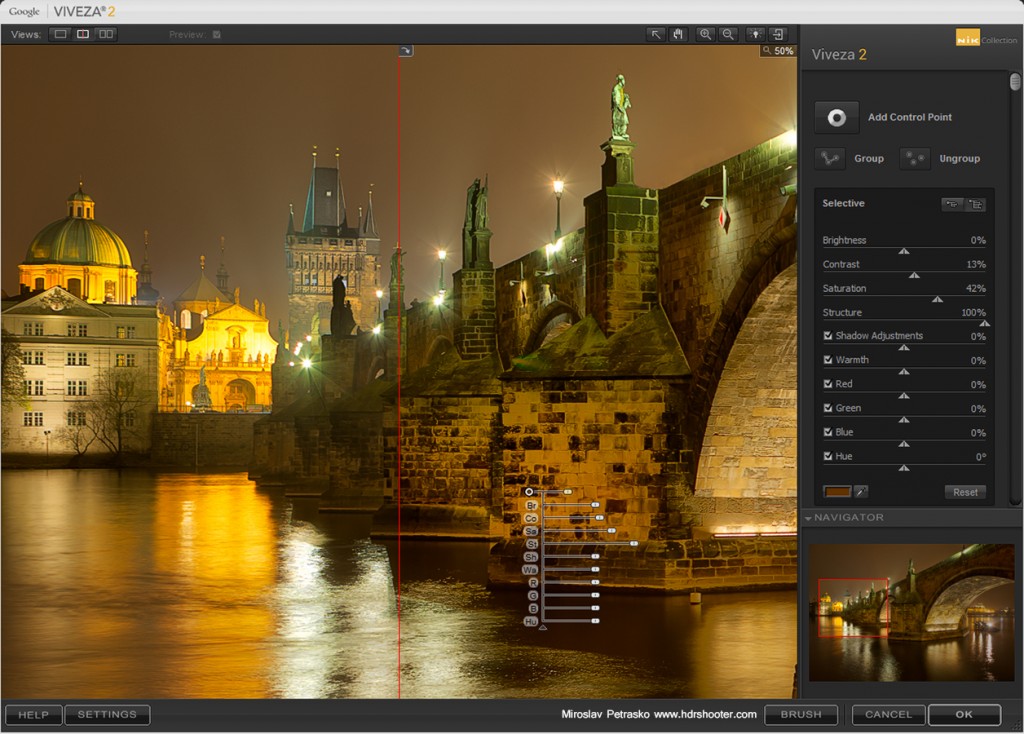Click the zoom out magnifier
This screenshot has height=734, width=1024.
(x=728, y=34)
